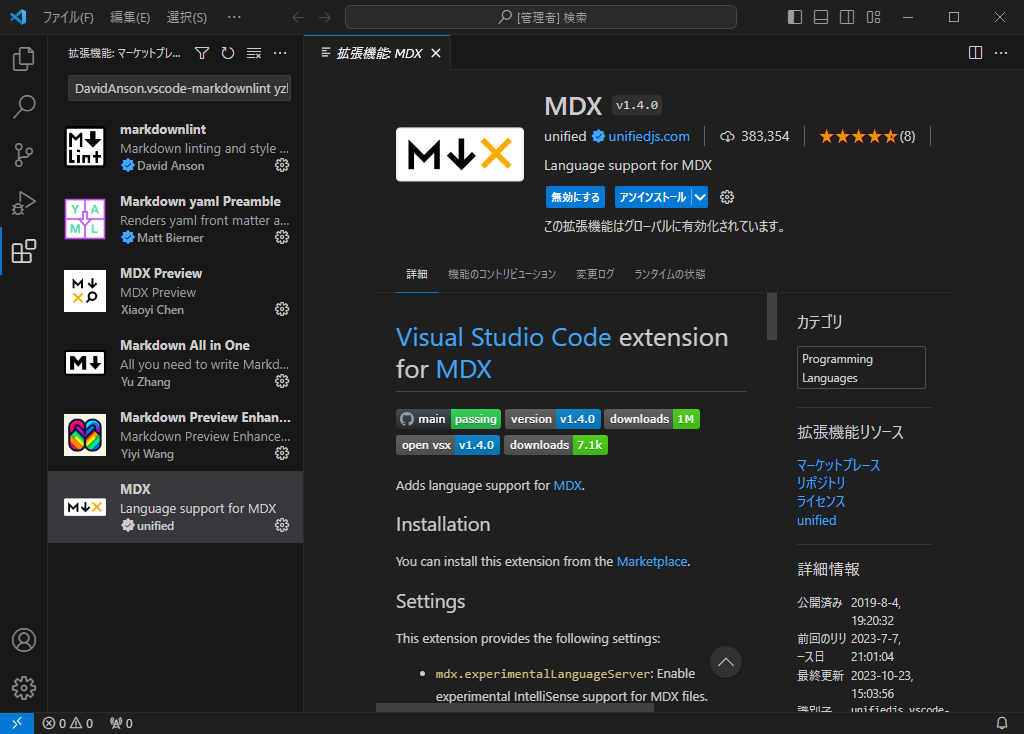
Task: Open gear menu for Markdown yaml Preamble
Action: pos(282,237)
